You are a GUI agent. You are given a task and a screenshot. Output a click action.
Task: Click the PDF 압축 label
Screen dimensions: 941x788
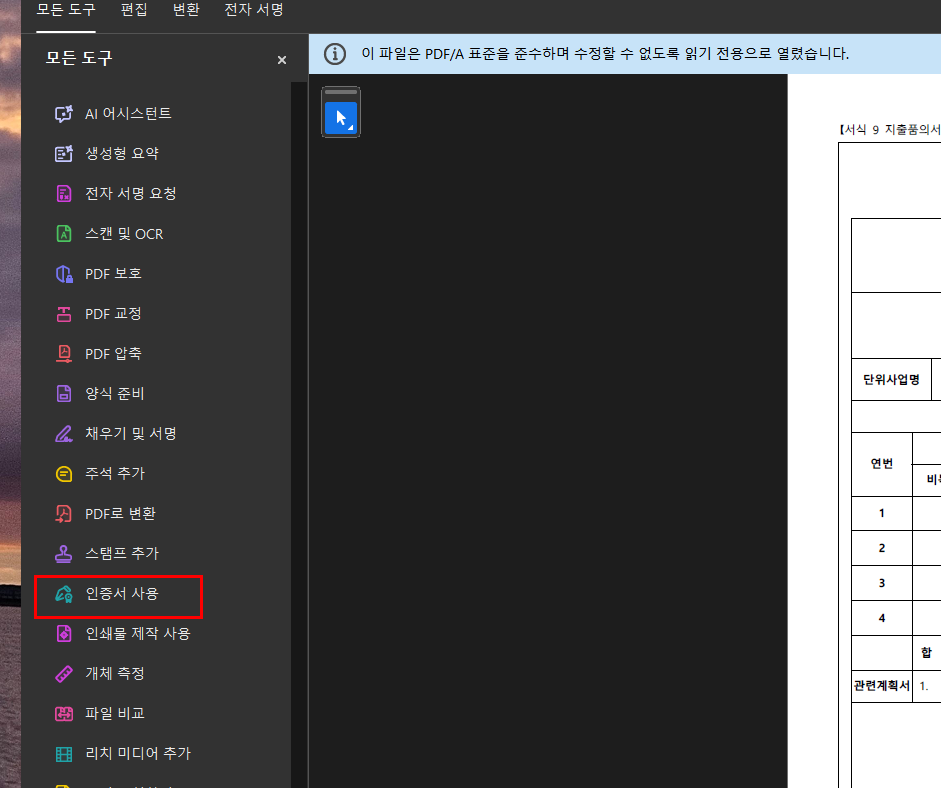click(x=113, y=353)
